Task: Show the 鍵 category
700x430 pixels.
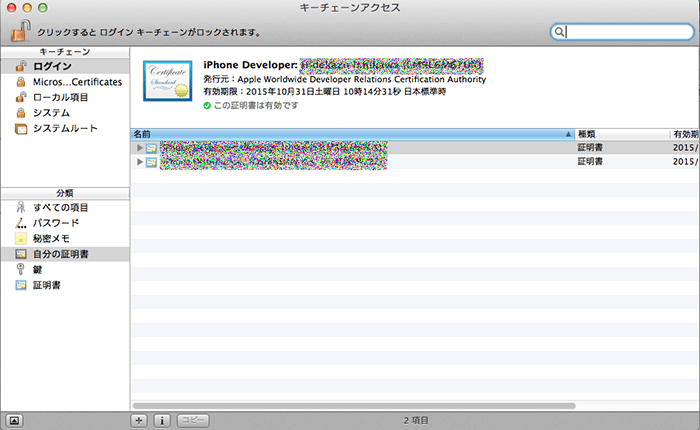Action: coord(36,269)
